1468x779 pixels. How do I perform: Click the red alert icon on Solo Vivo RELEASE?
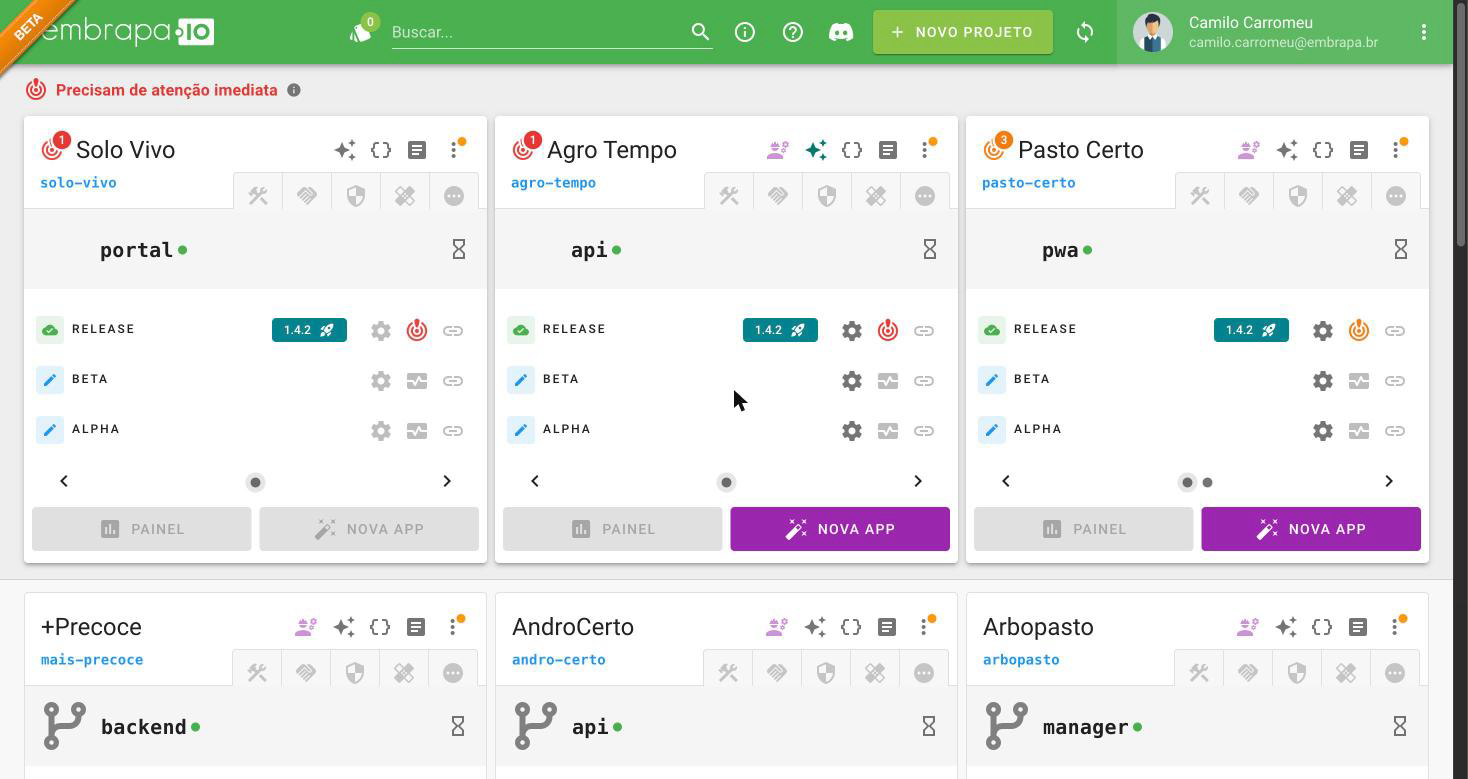(417, 330)
